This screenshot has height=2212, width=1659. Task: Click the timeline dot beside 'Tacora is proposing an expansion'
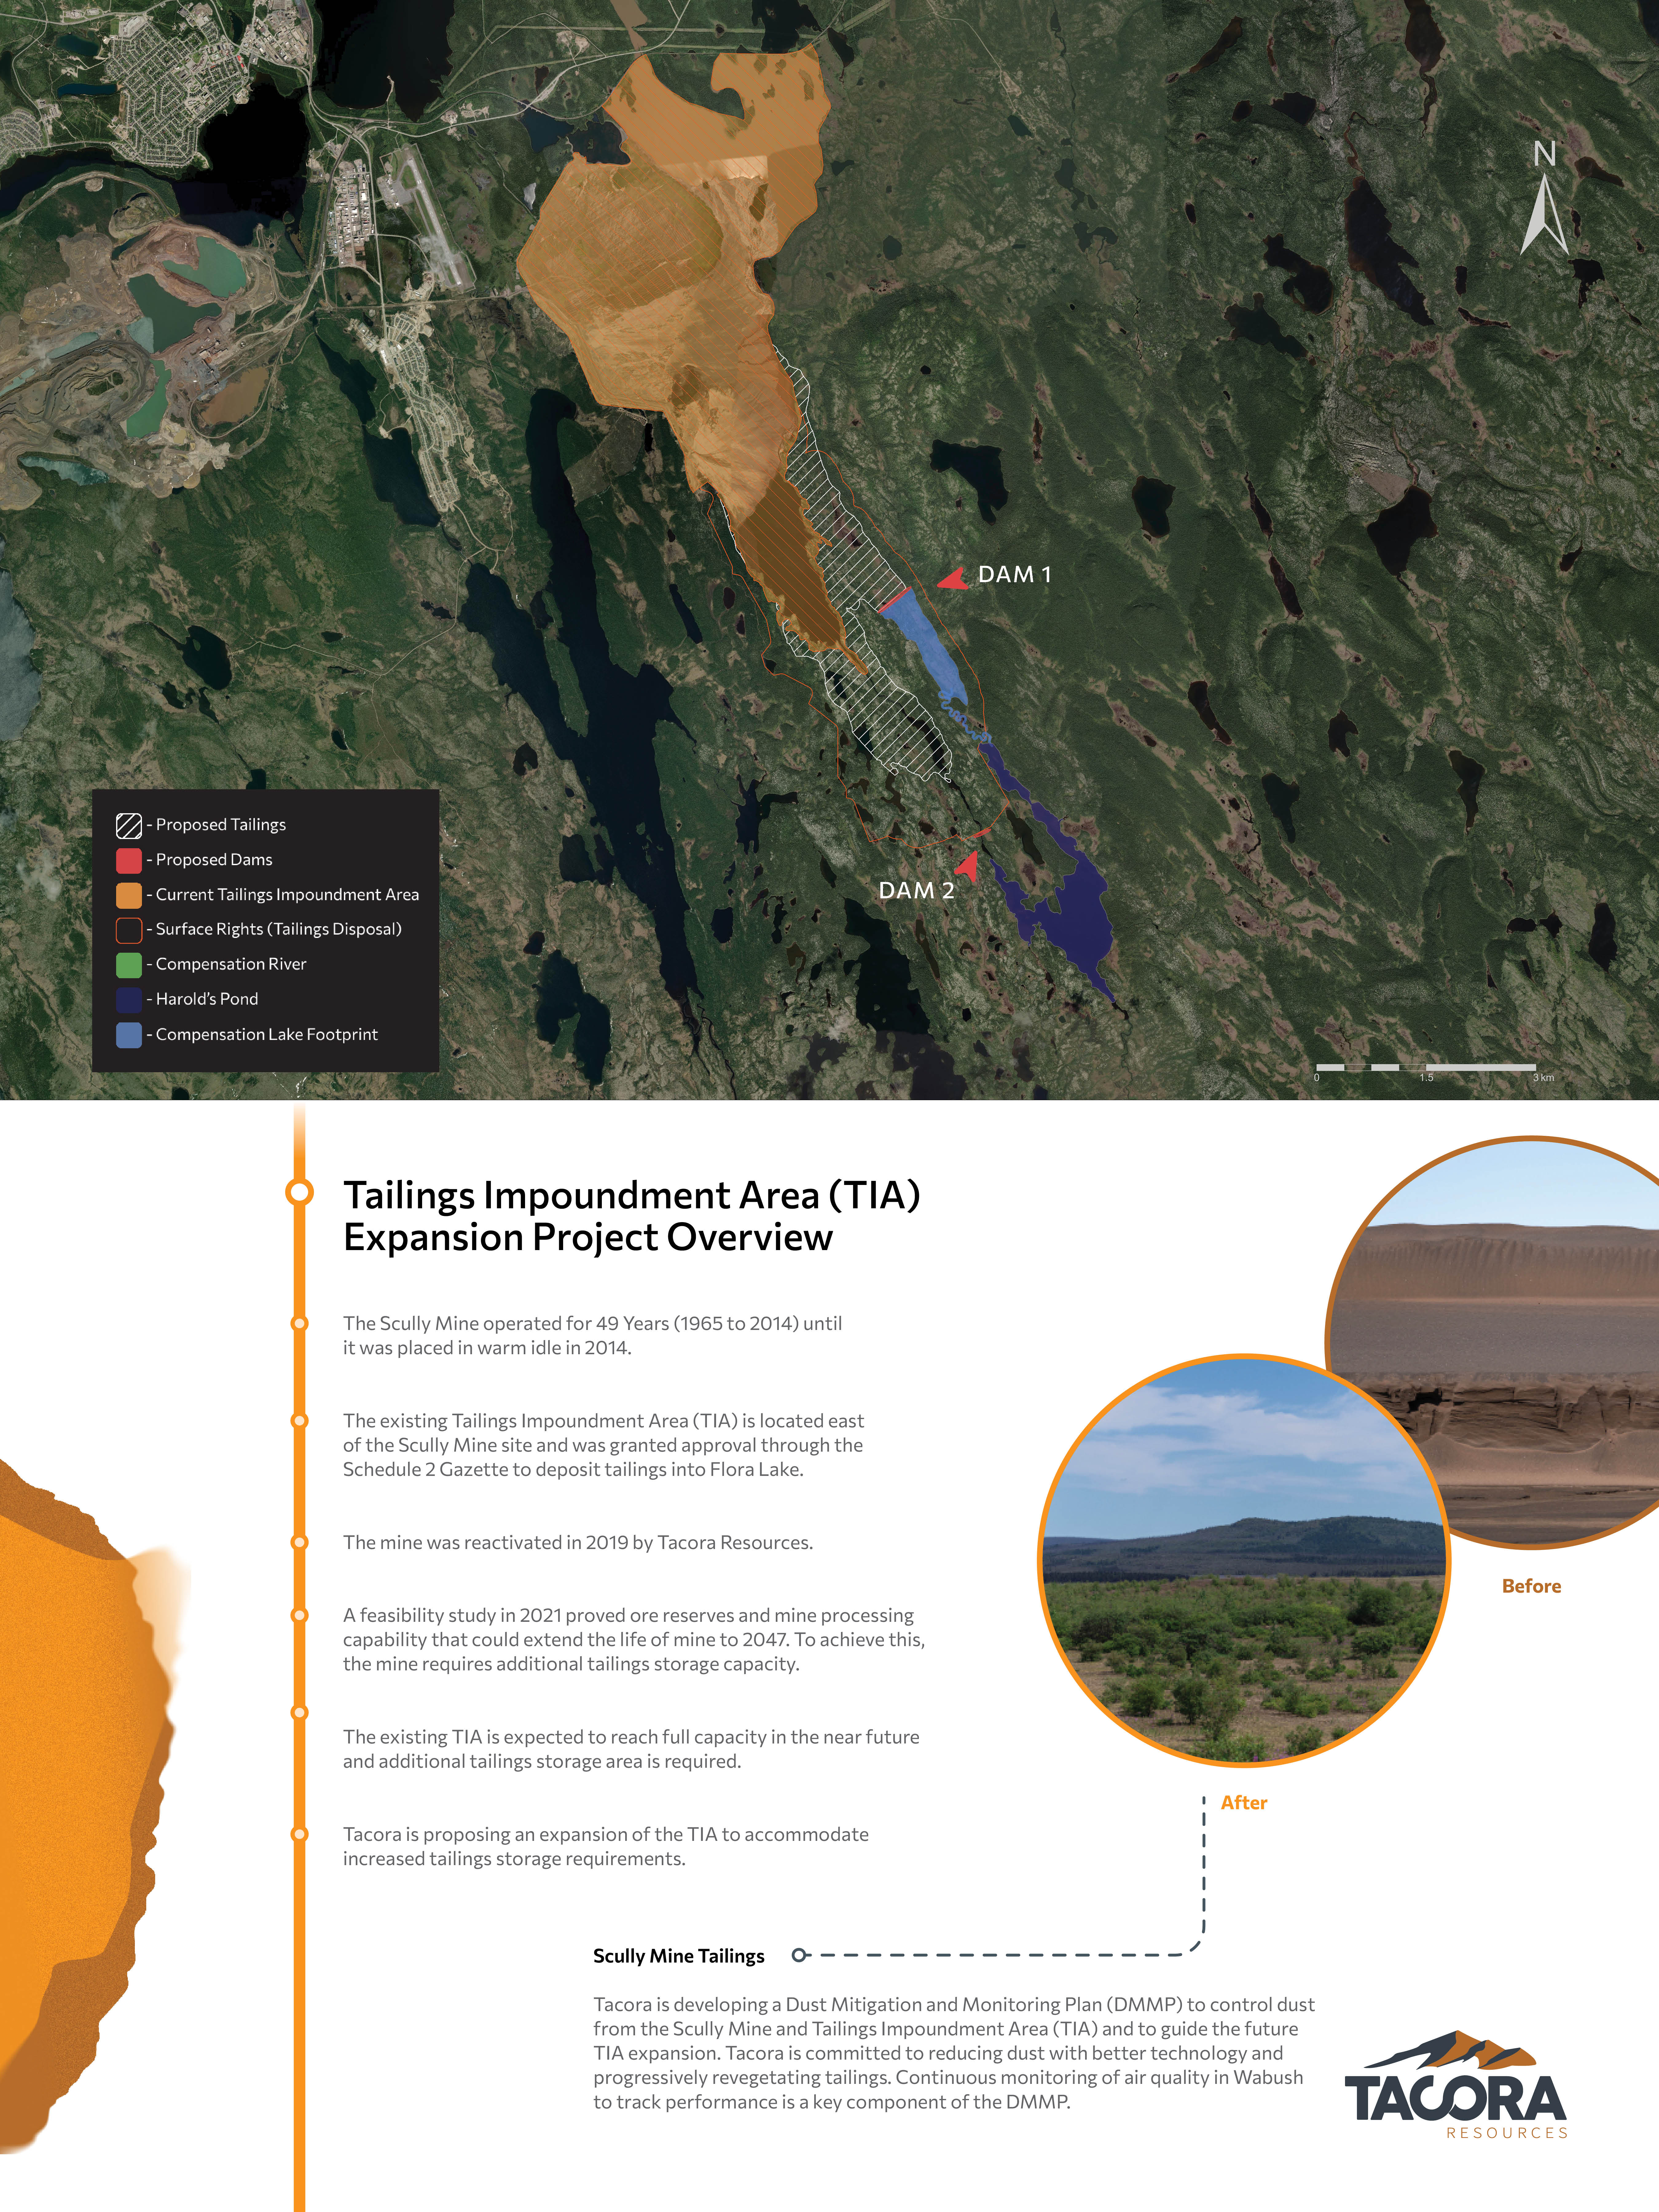point(299,1834)
